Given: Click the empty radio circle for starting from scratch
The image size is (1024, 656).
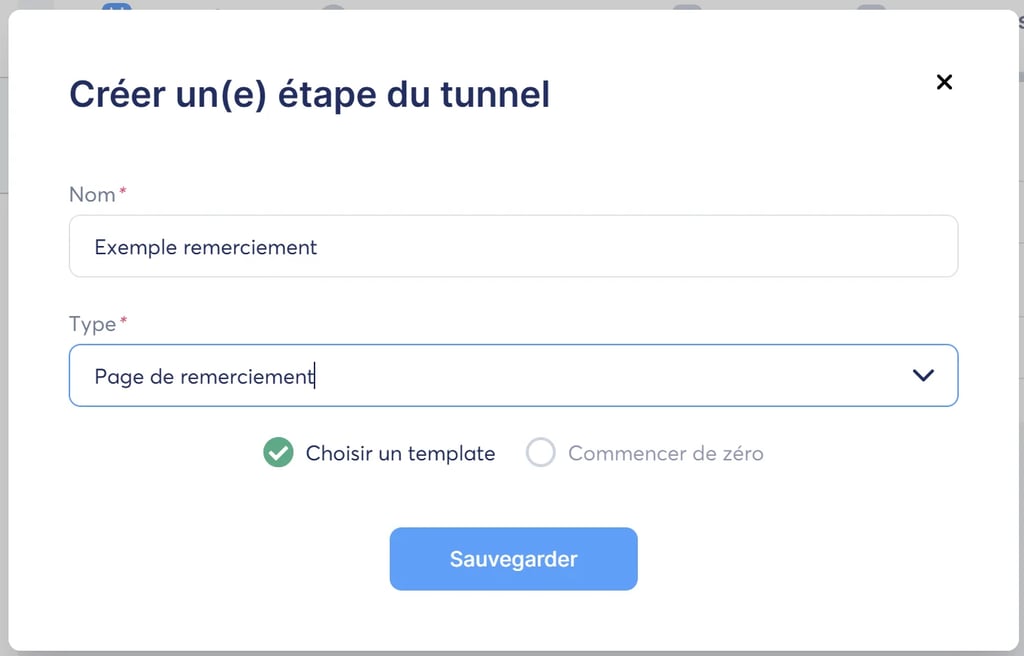Looking at the screenshot, I should pos(541,452).
